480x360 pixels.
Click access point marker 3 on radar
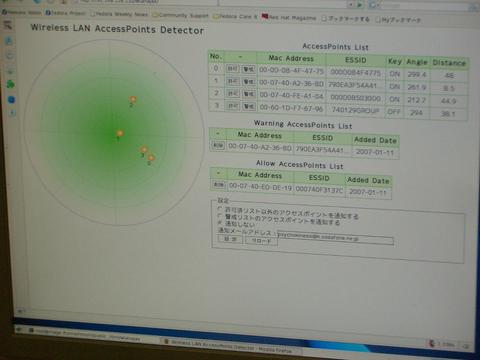pyautogui.click(x=144, y=149)
